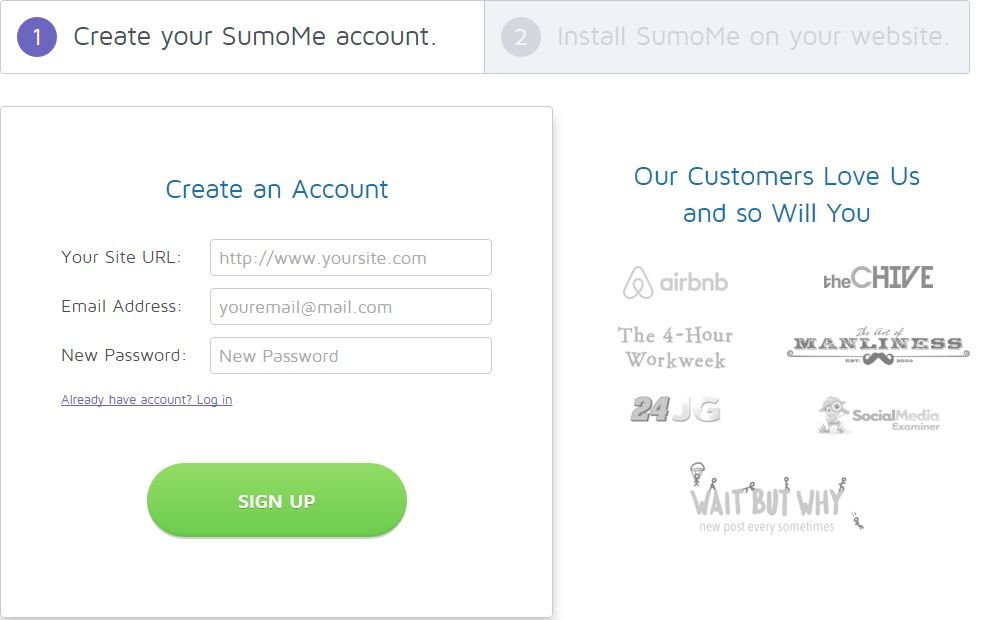Click the airbnb logo
Viewport: 1000px width, 620px height.
pyautogui.click(x=676, y=282)
